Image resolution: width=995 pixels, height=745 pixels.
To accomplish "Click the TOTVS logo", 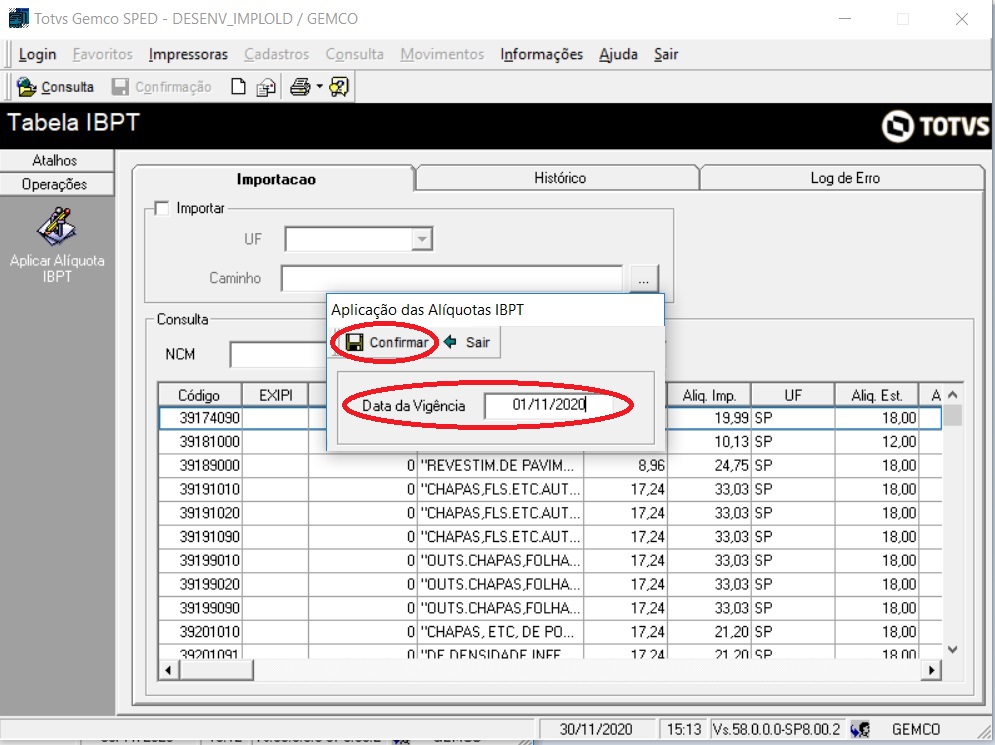I will (936, 126).
